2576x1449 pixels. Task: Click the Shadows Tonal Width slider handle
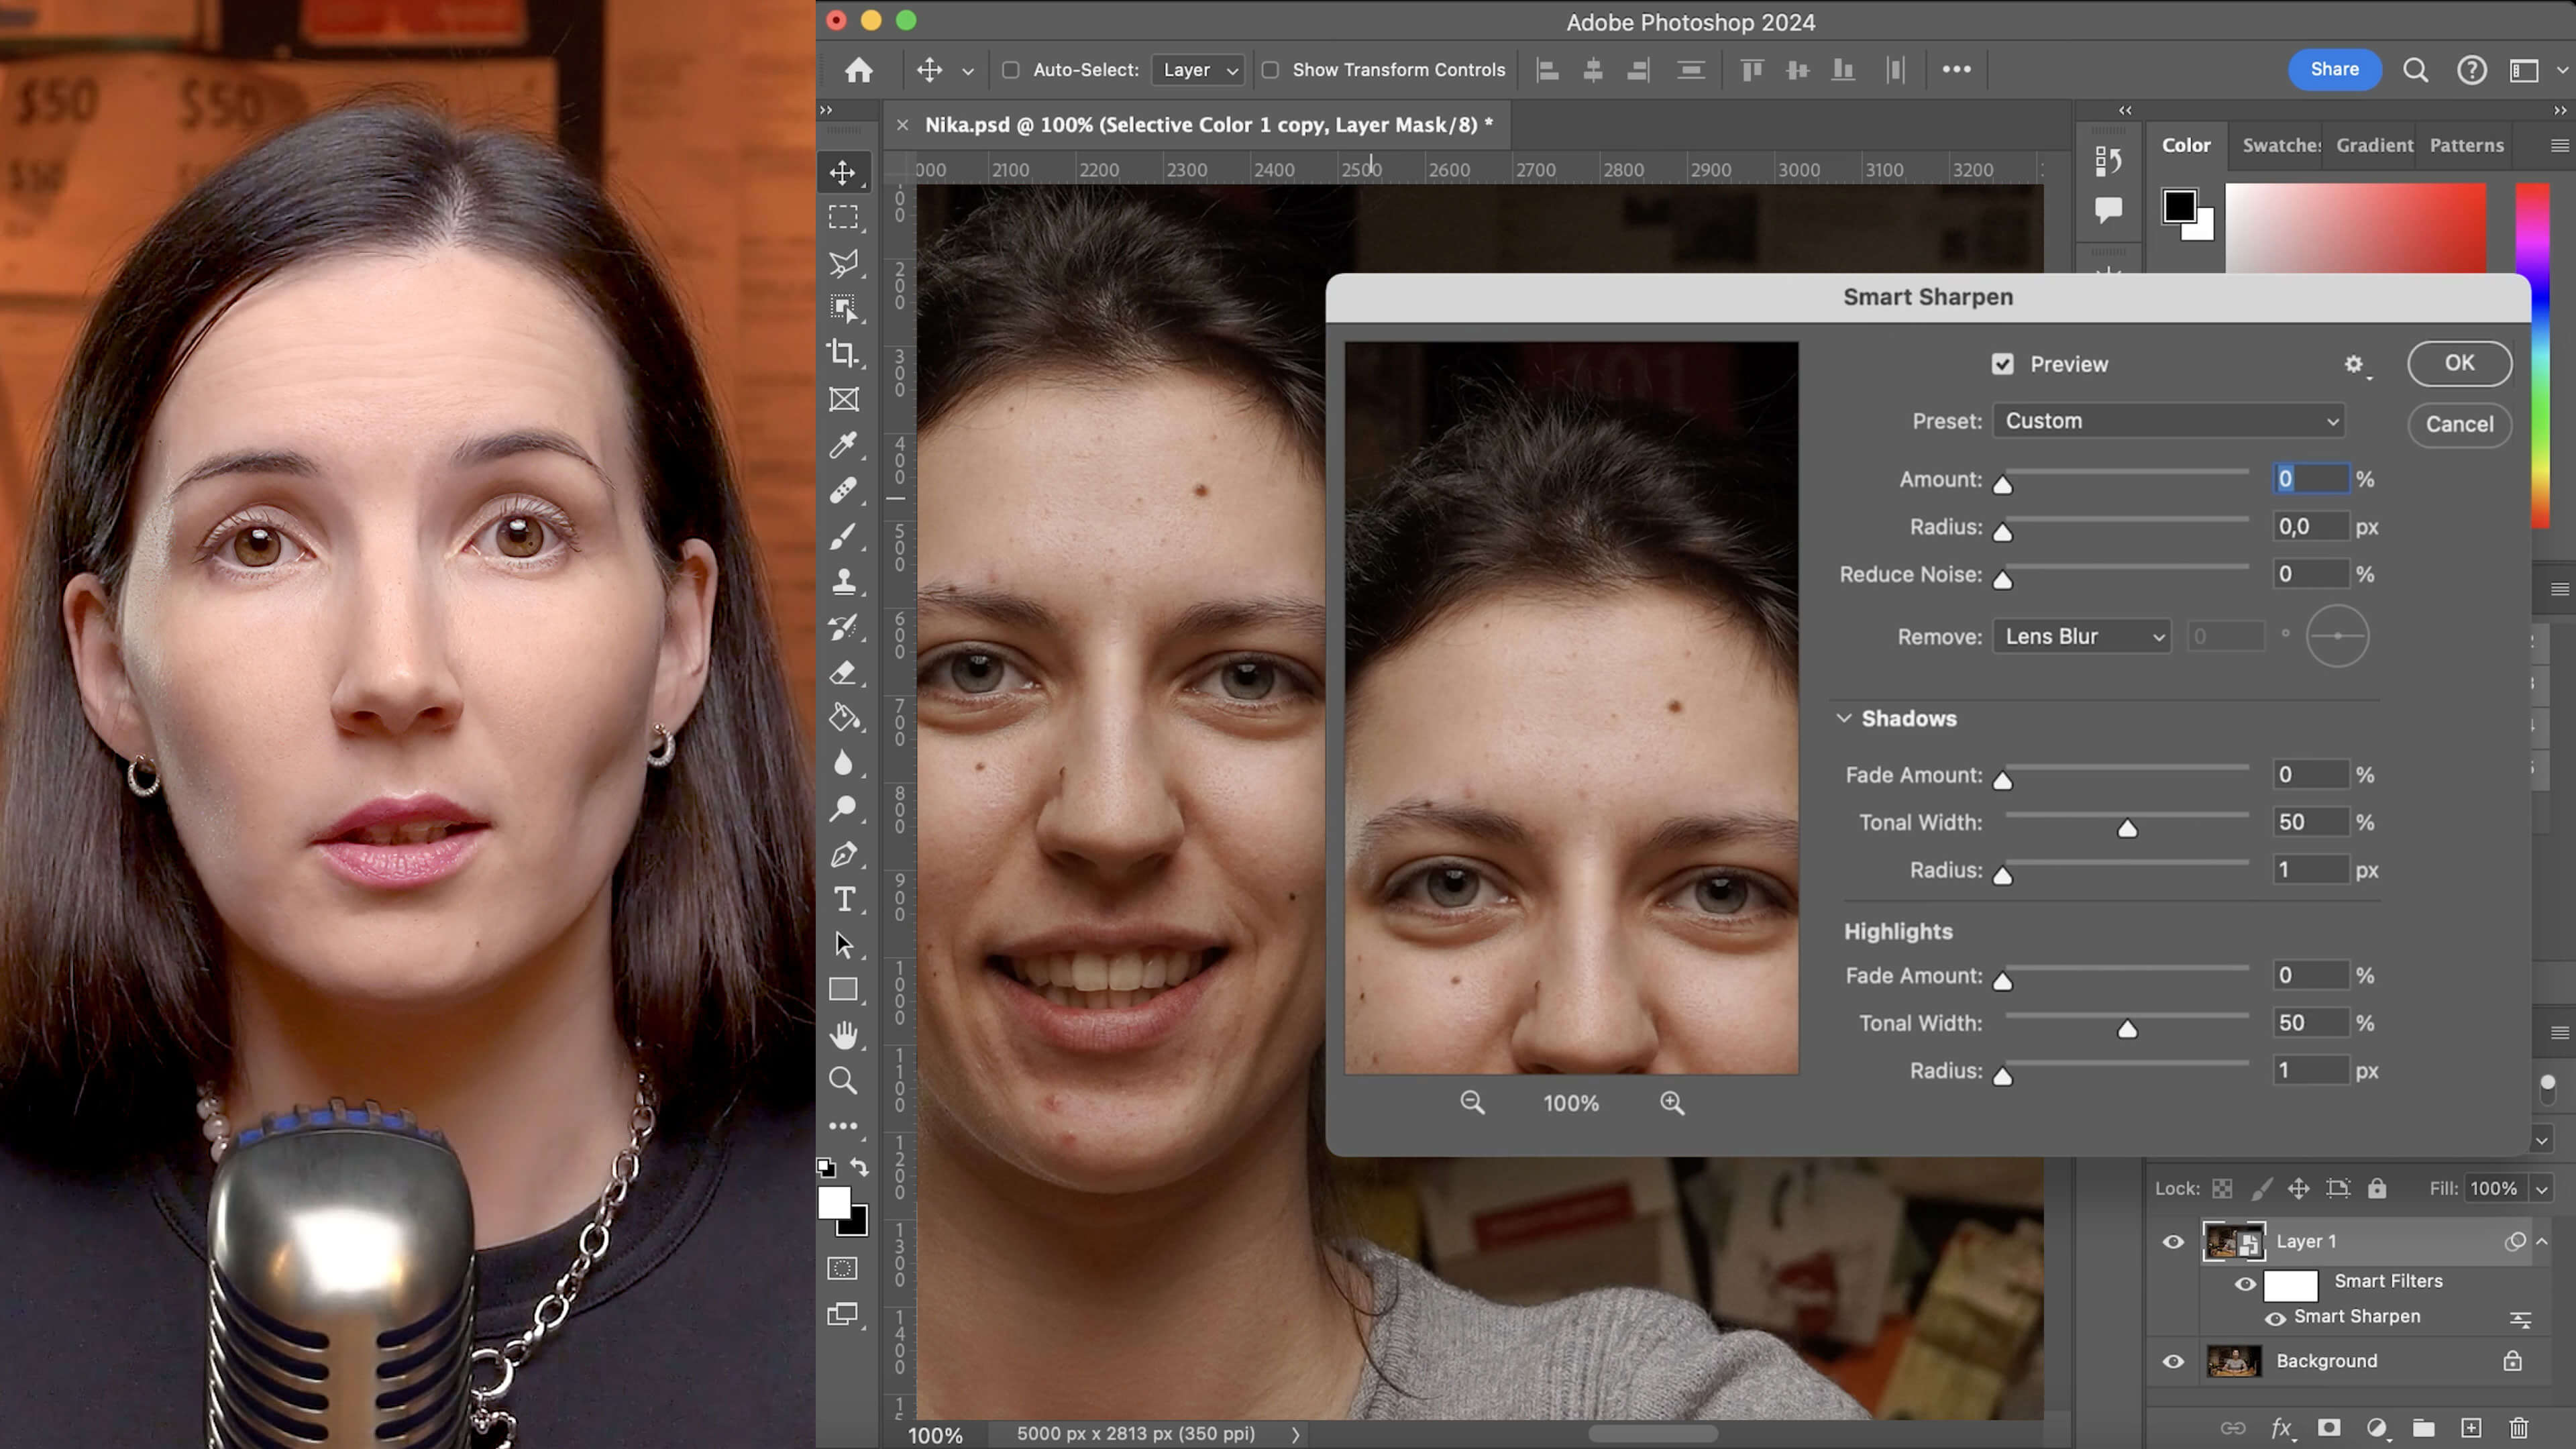(x=2127, y=829)
